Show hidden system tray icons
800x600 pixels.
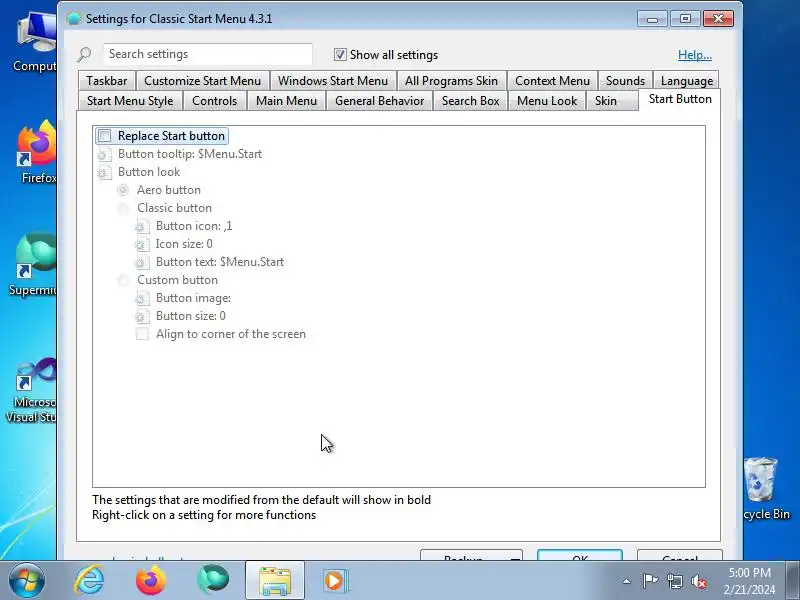click(x=626, y=581)
